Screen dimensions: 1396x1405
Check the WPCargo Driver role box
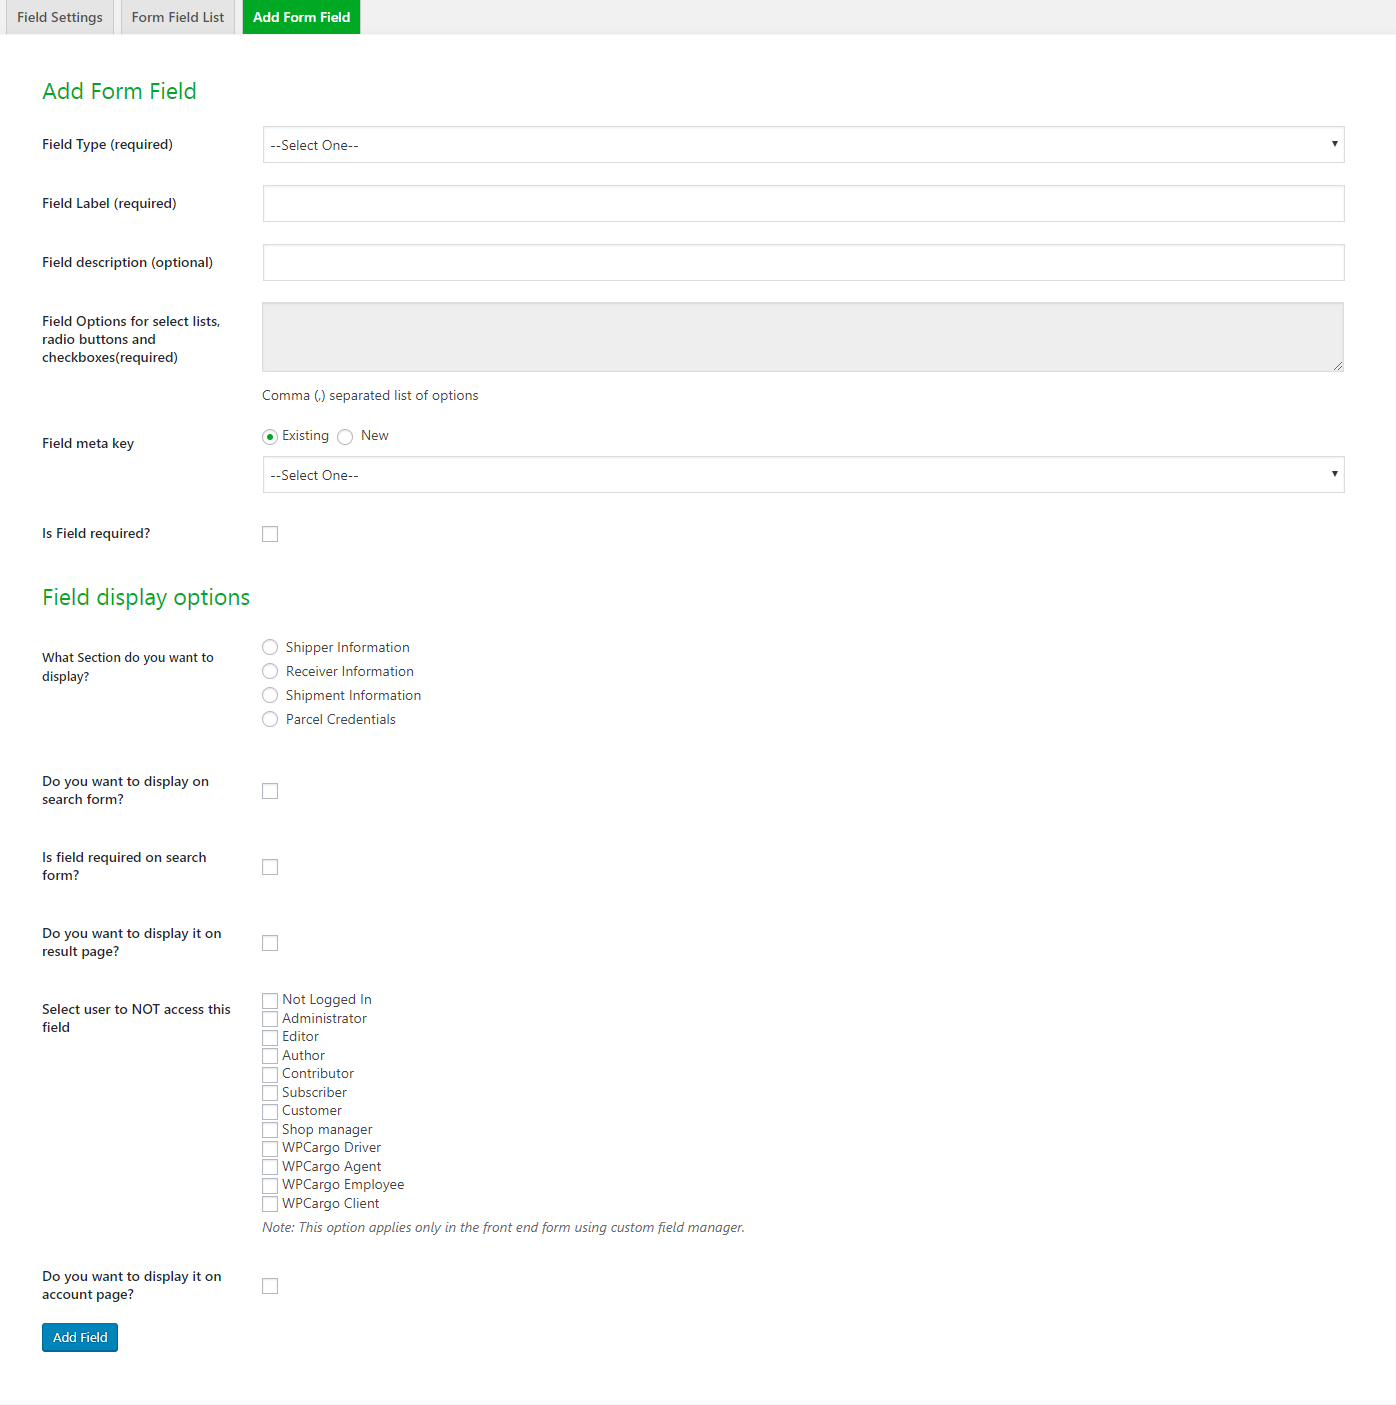pos(270,1148)
